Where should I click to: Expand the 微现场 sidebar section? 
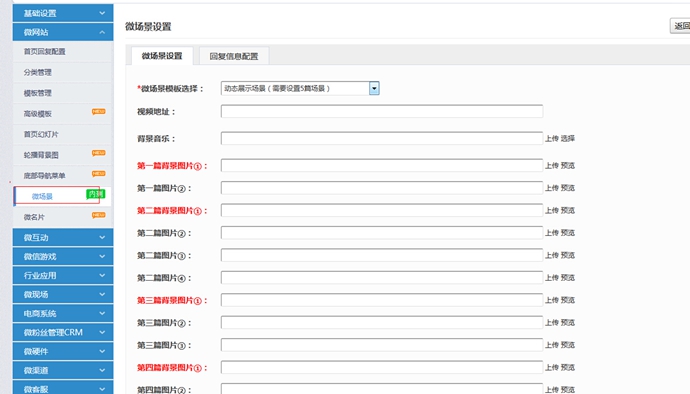[x=63, y=294]
